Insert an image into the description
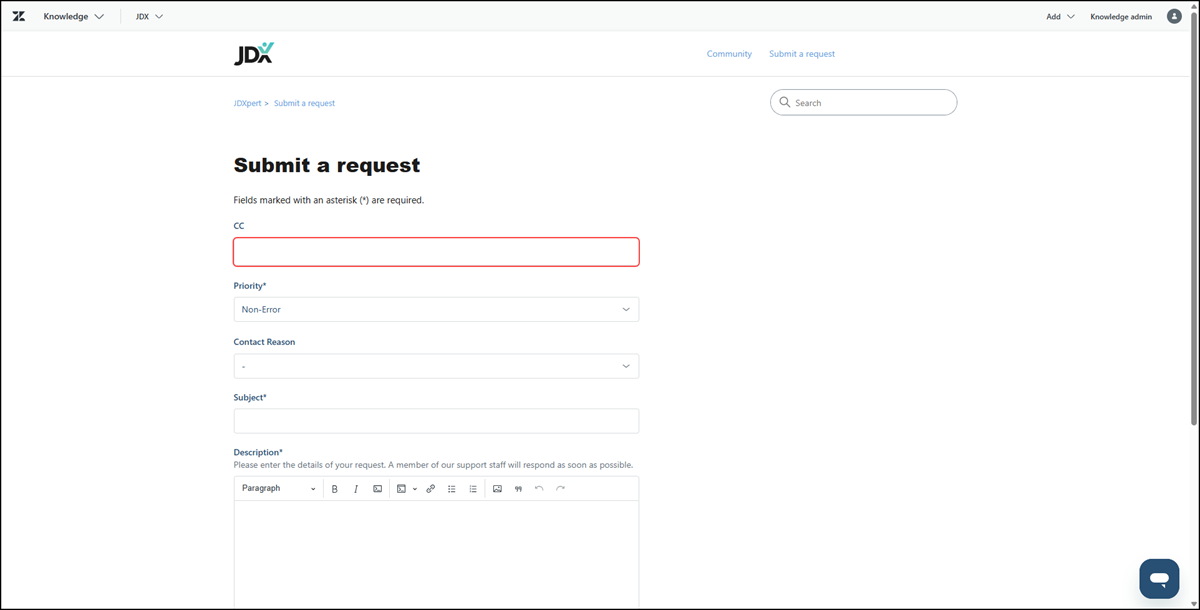 [497, 489]
